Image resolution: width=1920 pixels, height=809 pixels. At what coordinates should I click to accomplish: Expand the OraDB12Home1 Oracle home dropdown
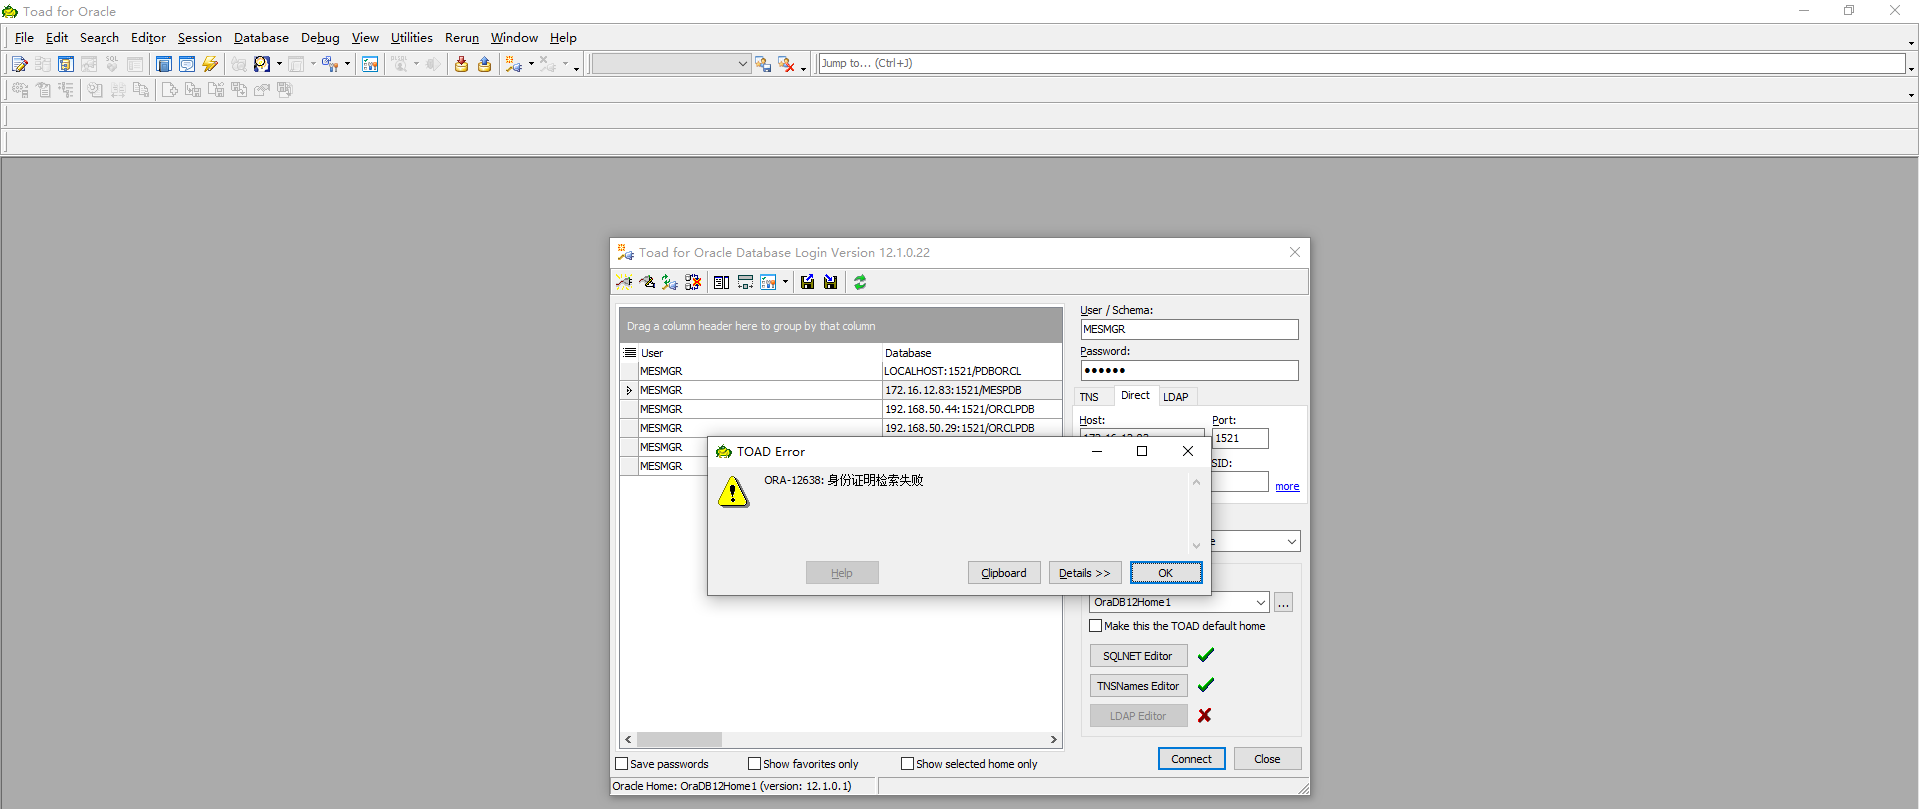point(1261,602)
